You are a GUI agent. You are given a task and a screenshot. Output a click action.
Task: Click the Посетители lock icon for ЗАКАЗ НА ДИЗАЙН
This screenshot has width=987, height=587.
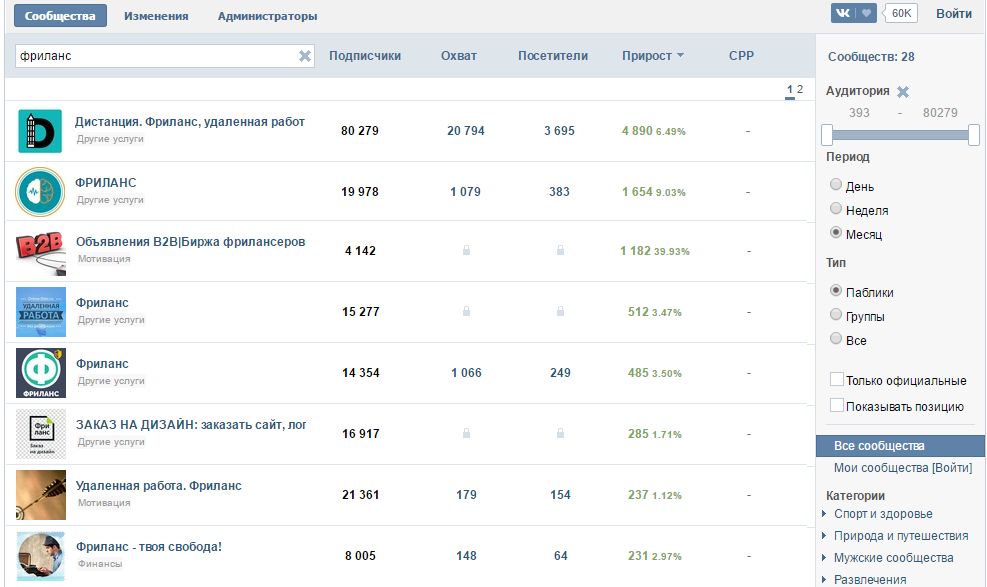(x=560, y=433)
